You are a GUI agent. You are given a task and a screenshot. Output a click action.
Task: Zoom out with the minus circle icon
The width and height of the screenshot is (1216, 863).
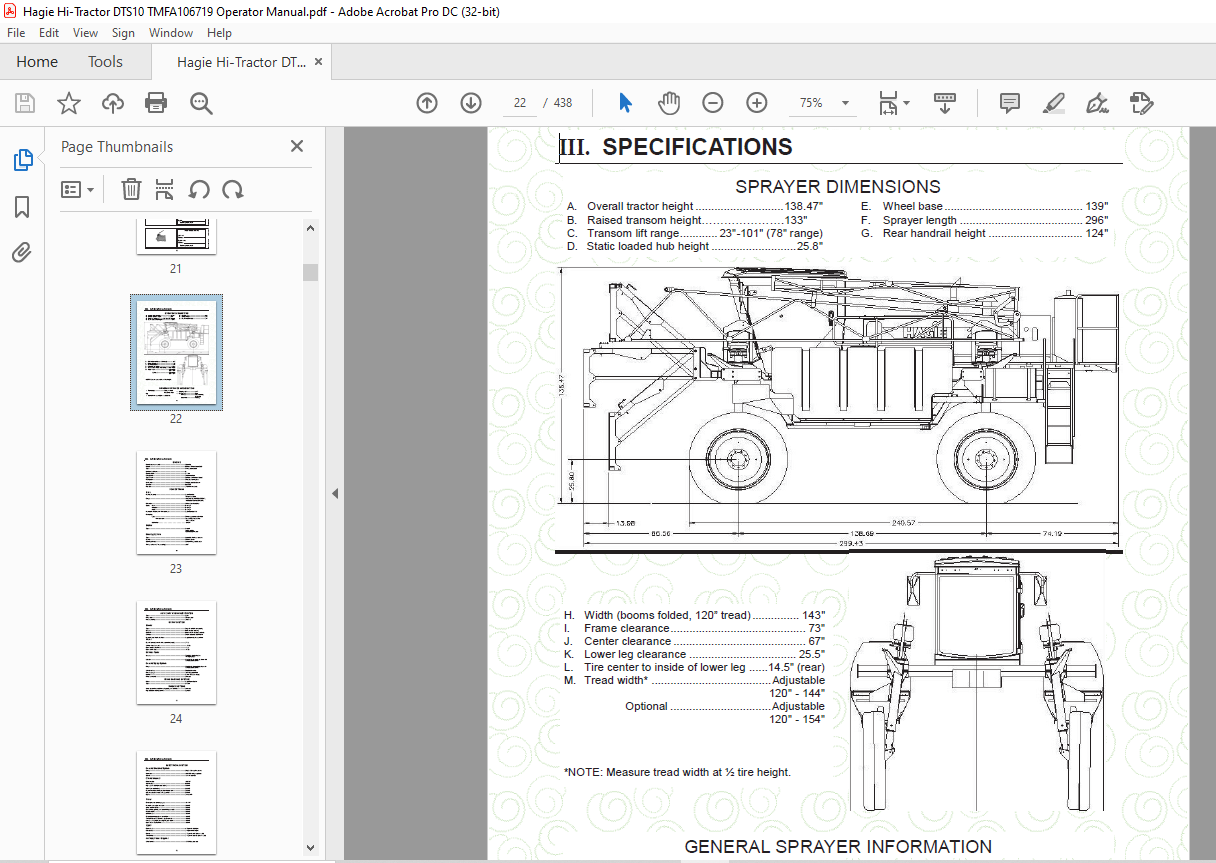[x=712, y=103]
